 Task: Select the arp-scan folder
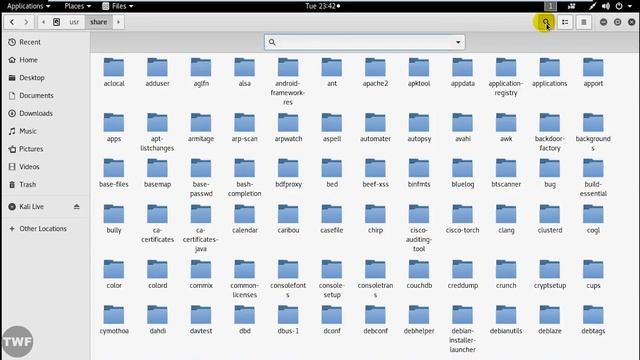pyautogui.click(x=244, y=128)
